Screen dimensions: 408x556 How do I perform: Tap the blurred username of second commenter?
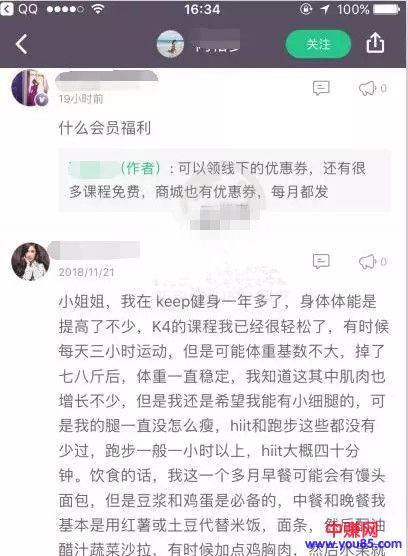94,250
